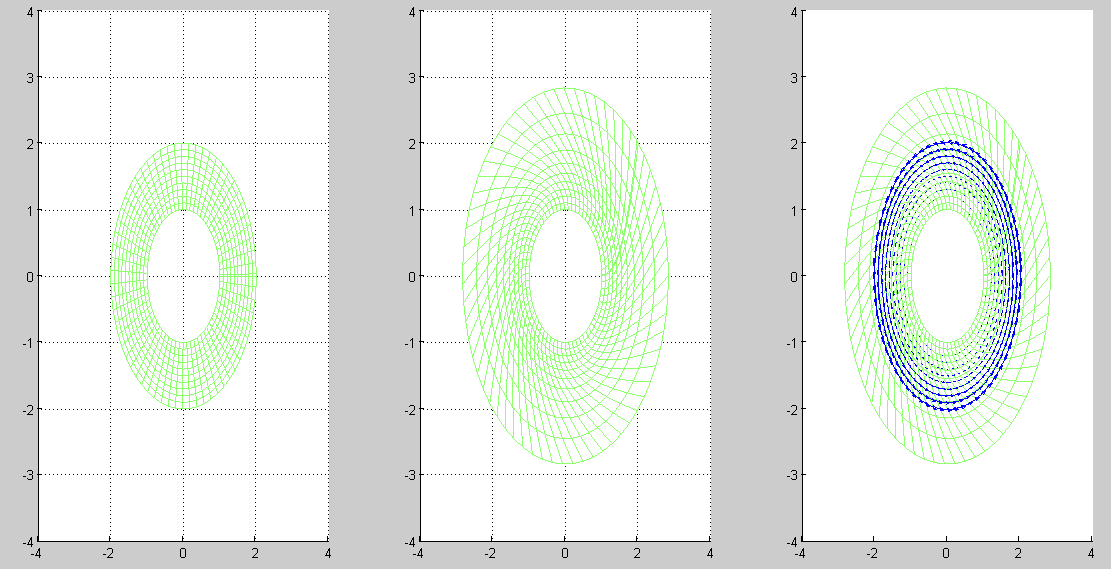Click the white center hole in the right plot
This screenshot has width=1111, height=569.
[946, 276]
